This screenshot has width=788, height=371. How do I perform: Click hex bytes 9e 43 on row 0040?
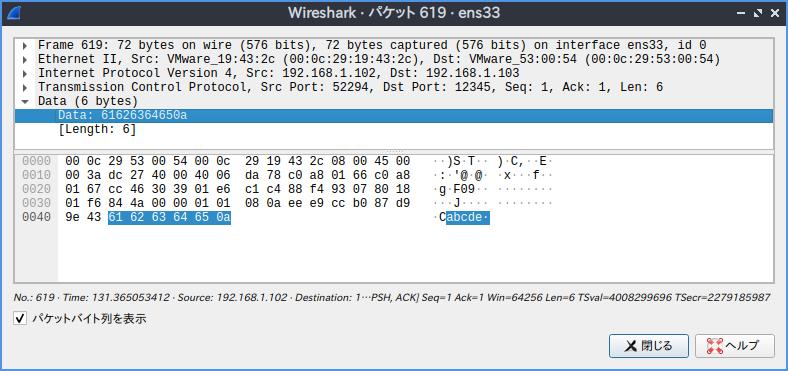click(x=83, y=218)
